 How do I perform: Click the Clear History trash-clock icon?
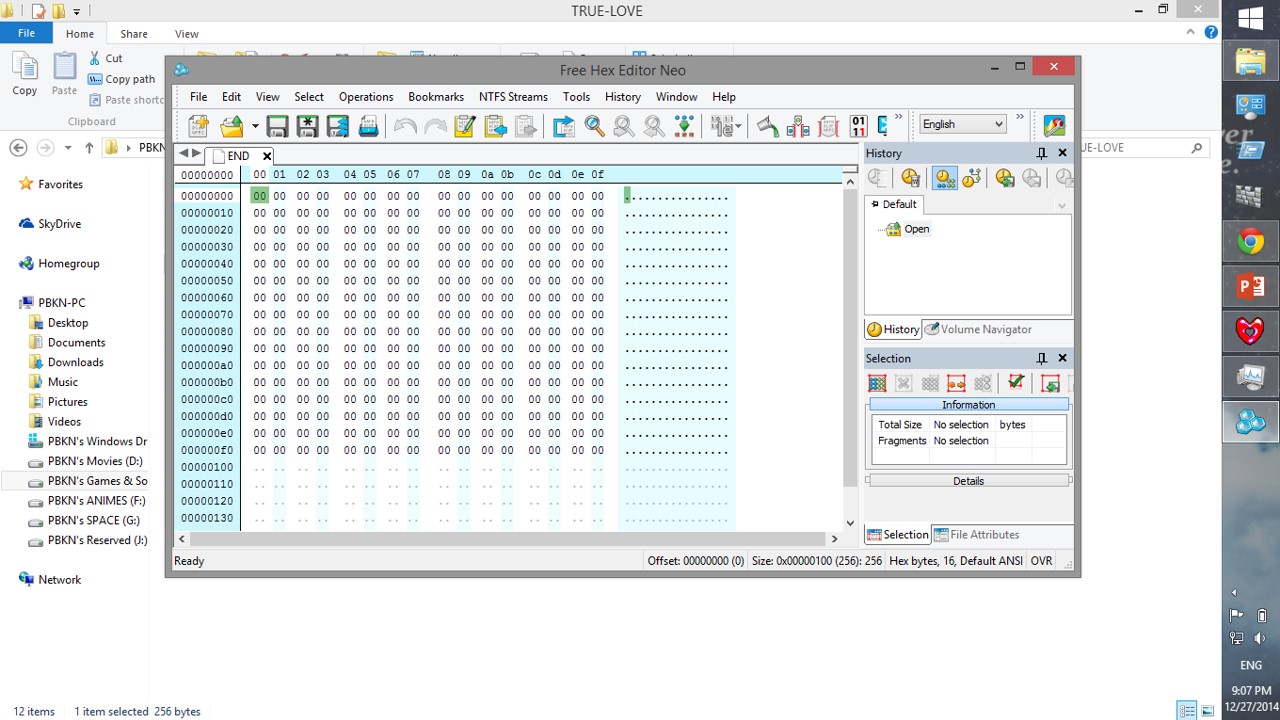[x=910, y=178]
